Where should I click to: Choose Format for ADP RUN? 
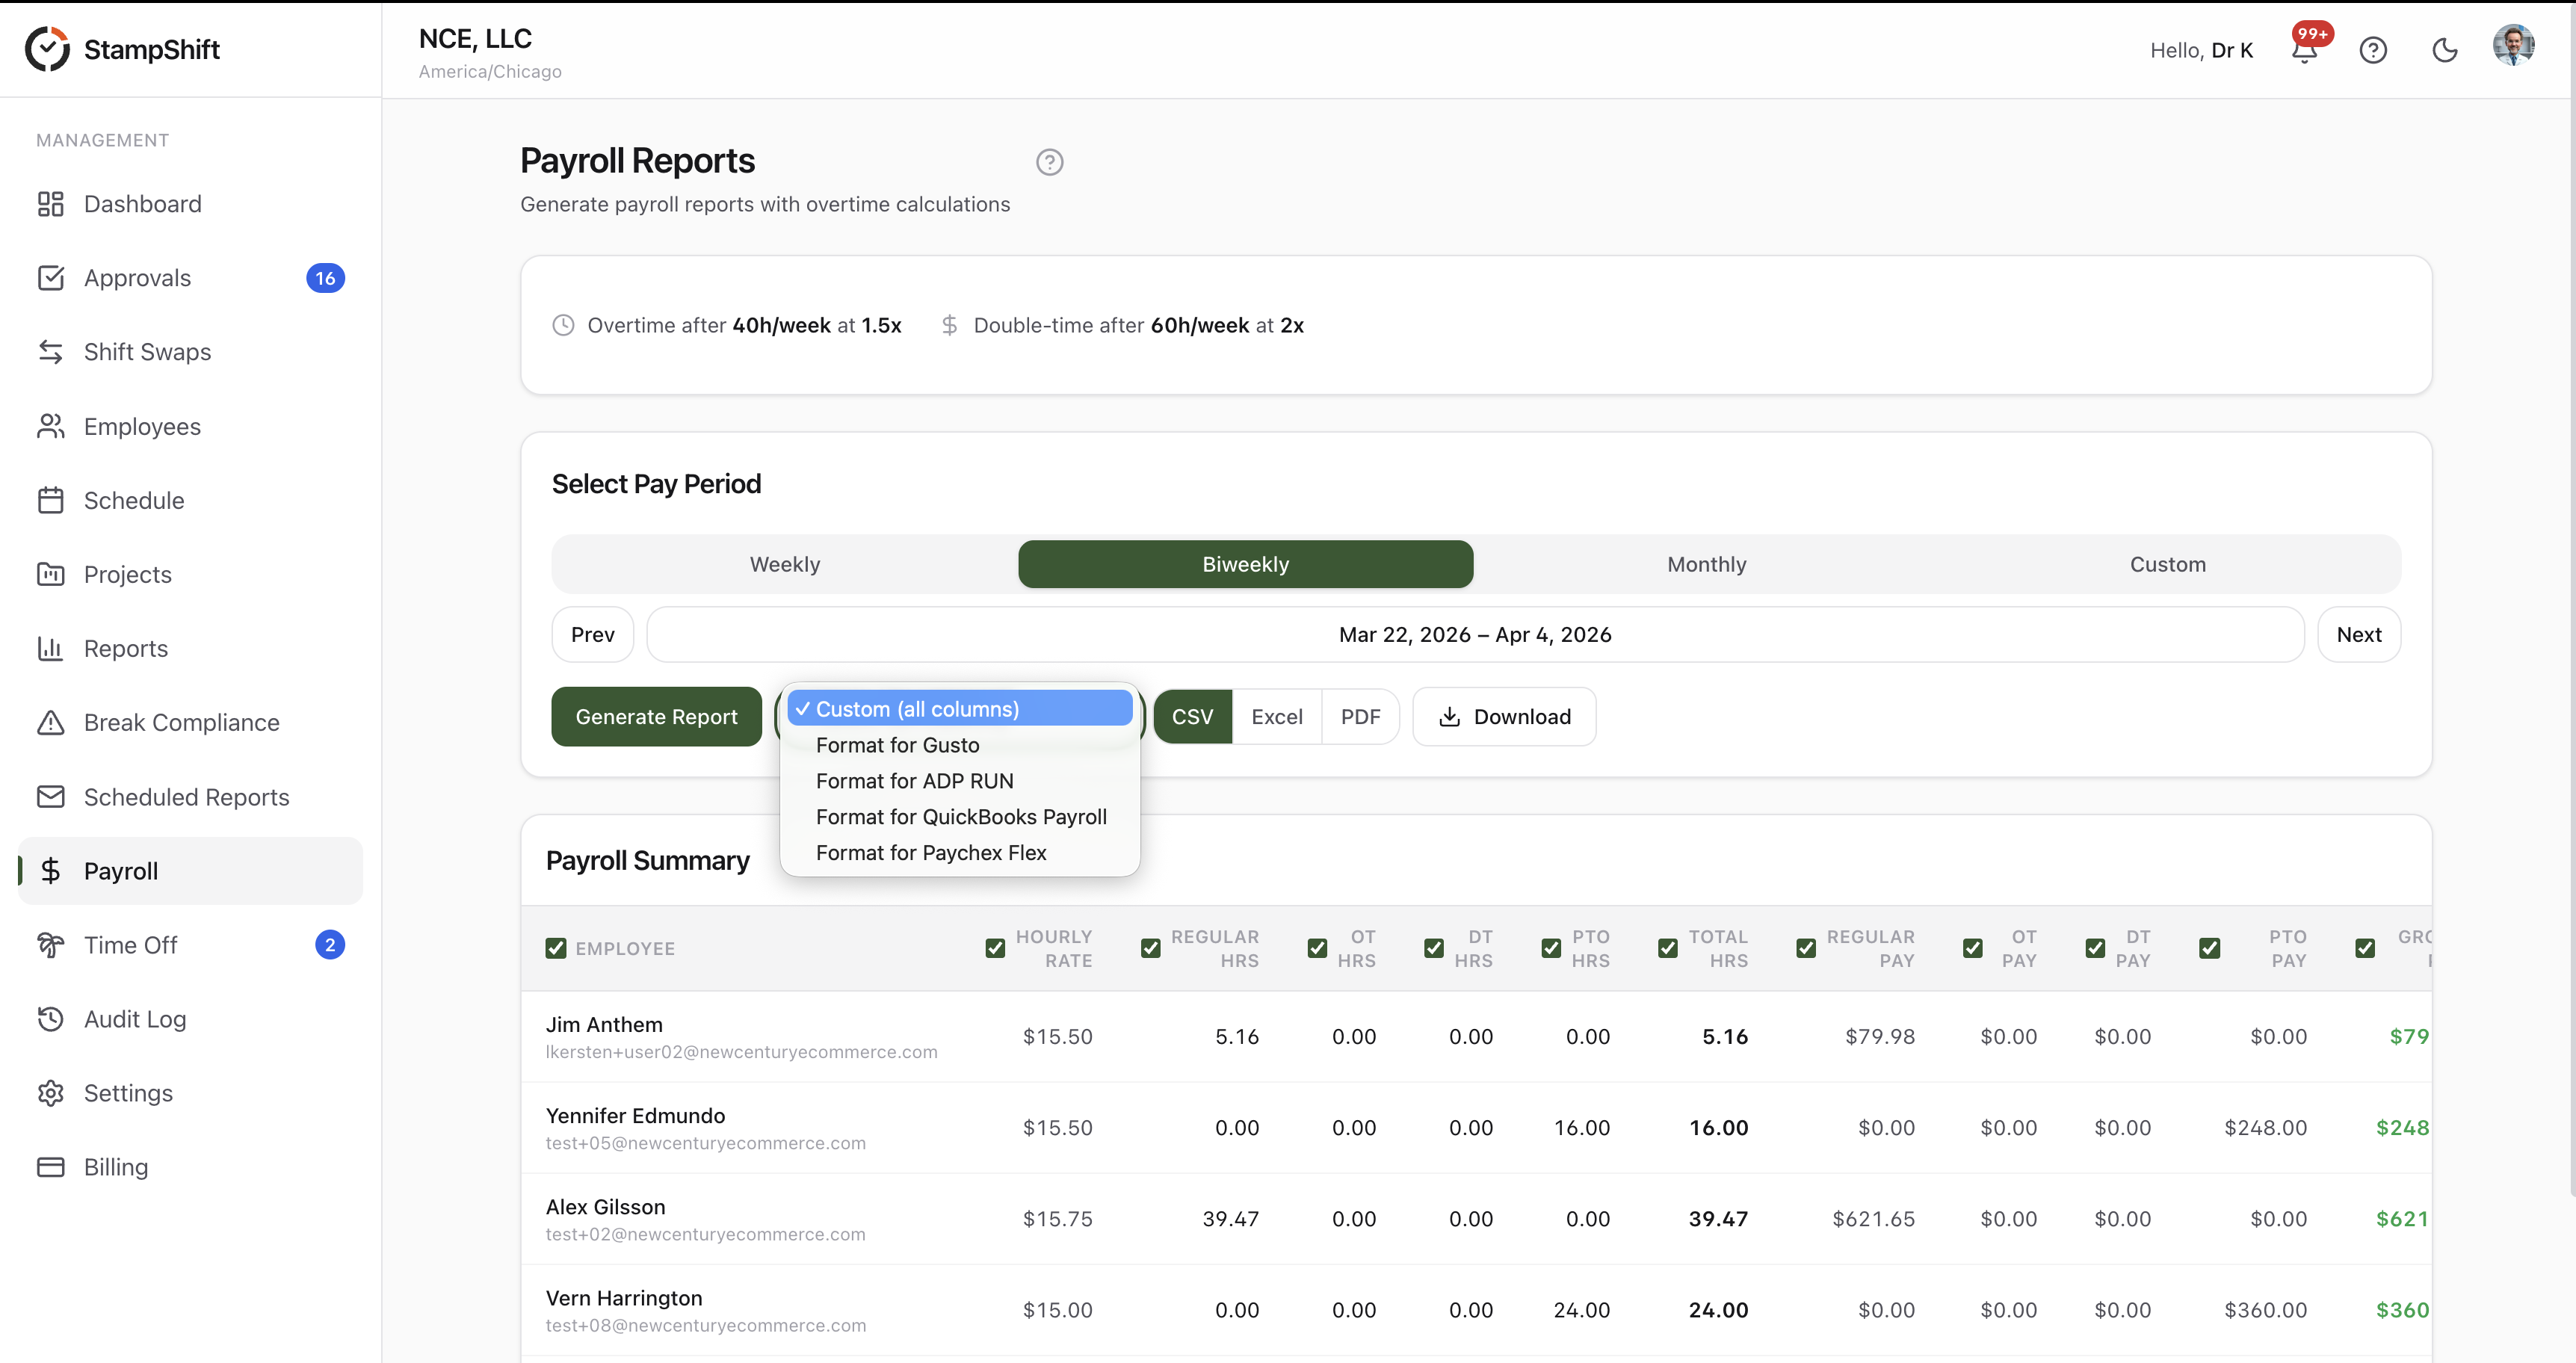point(960,781)
